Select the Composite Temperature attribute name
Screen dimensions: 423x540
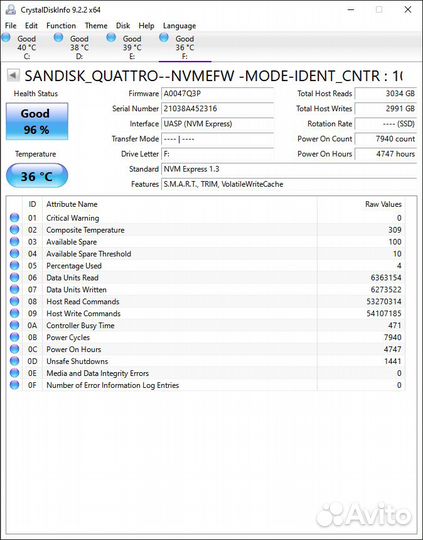click(85, 230)
